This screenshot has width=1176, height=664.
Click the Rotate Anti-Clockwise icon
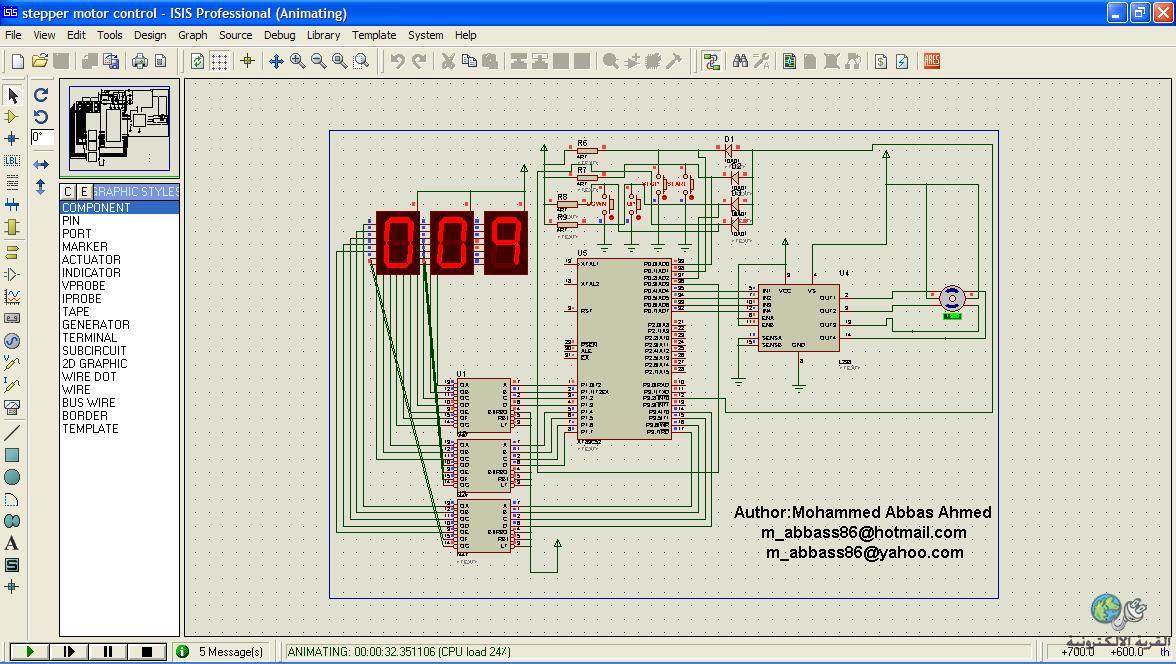[41, 117]
